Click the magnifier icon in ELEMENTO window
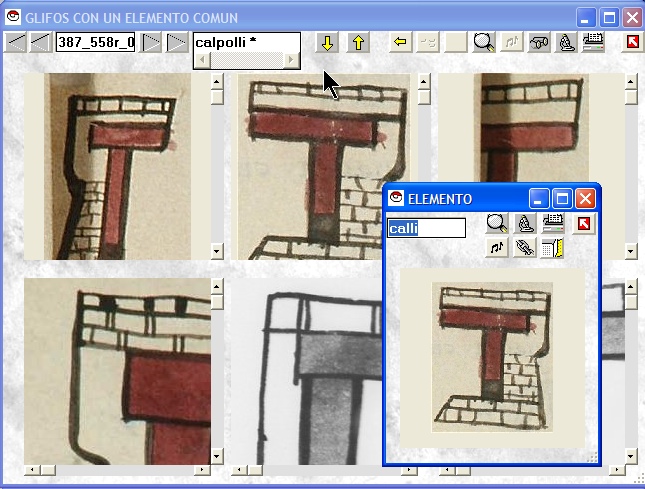 coord(497,223)
